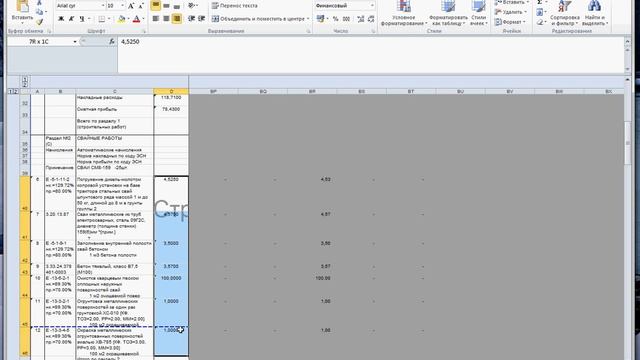
Task: Click the decrease decimal icon
Action: [x=371, y=19]
